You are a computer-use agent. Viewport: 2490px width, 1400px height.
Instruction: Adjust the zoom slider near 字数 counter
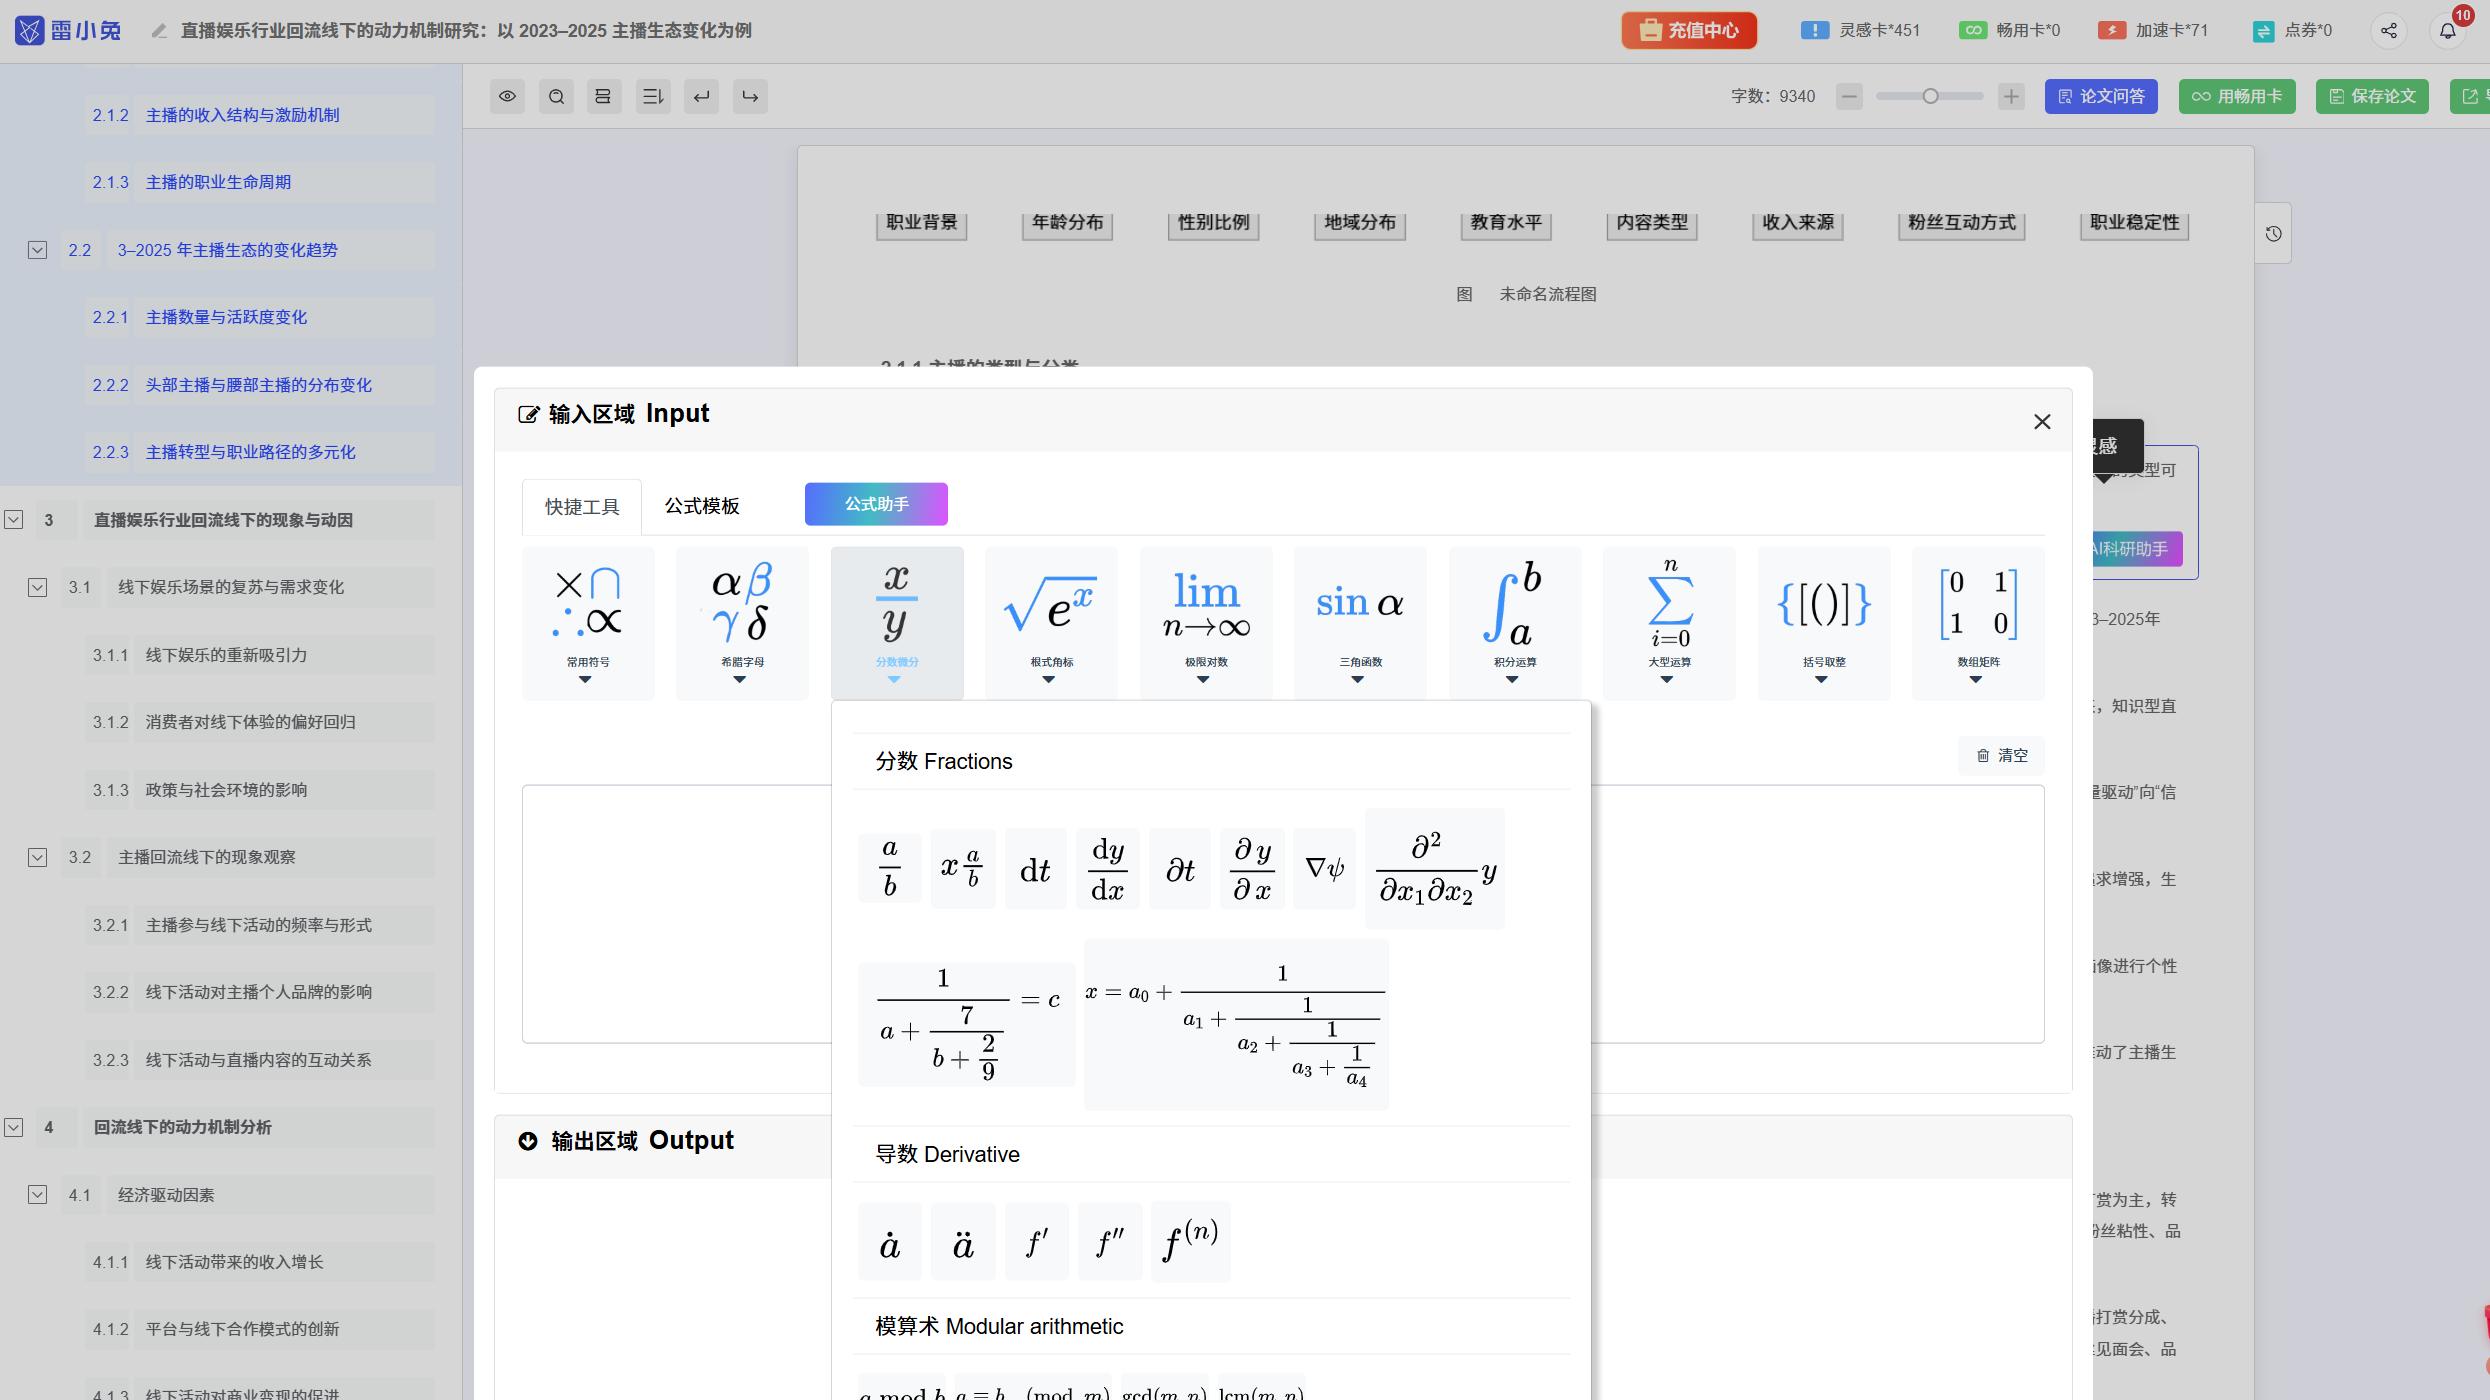(1930, 96)
